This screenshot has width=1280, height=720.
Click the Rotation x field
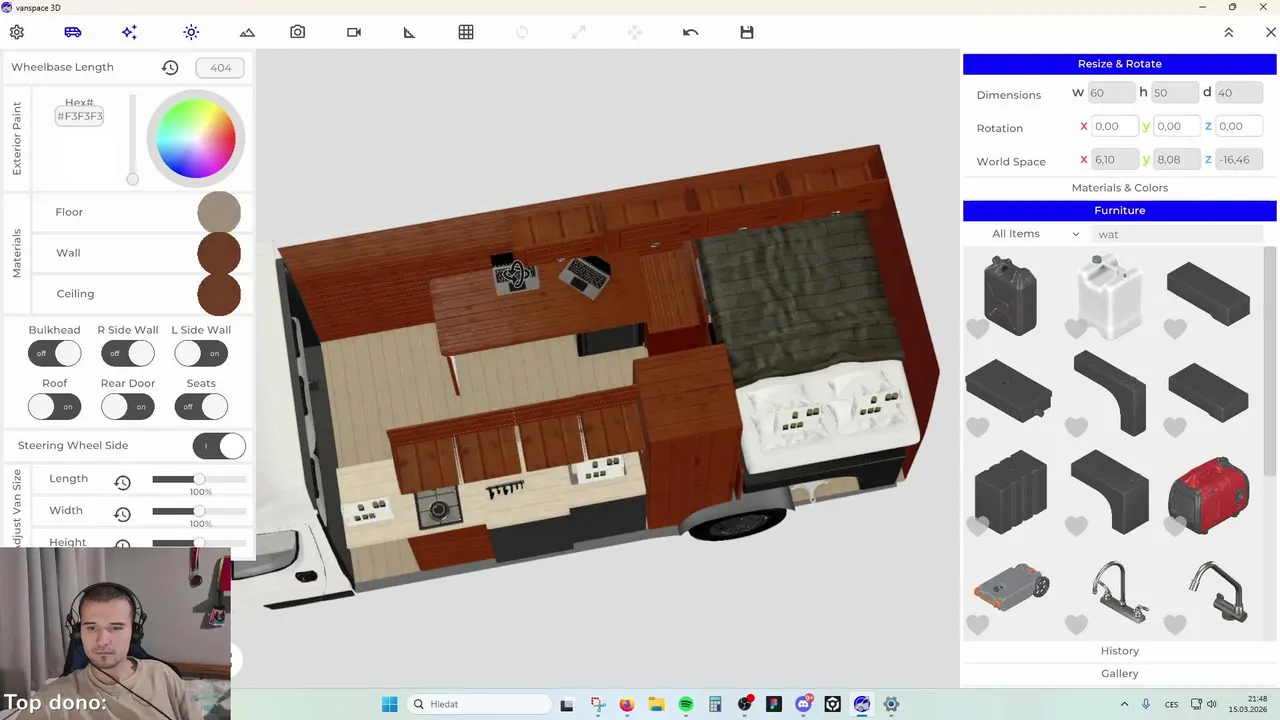click(1114, 126)
